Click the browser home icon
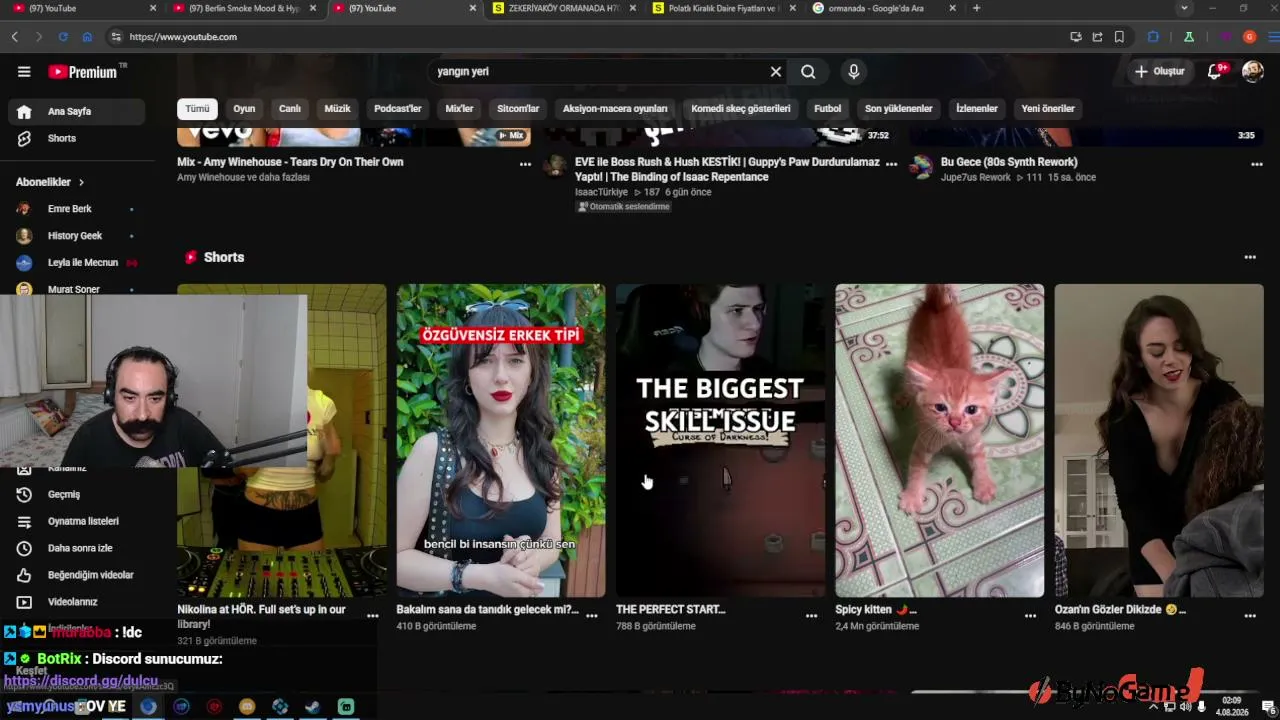 coord(87,37)
